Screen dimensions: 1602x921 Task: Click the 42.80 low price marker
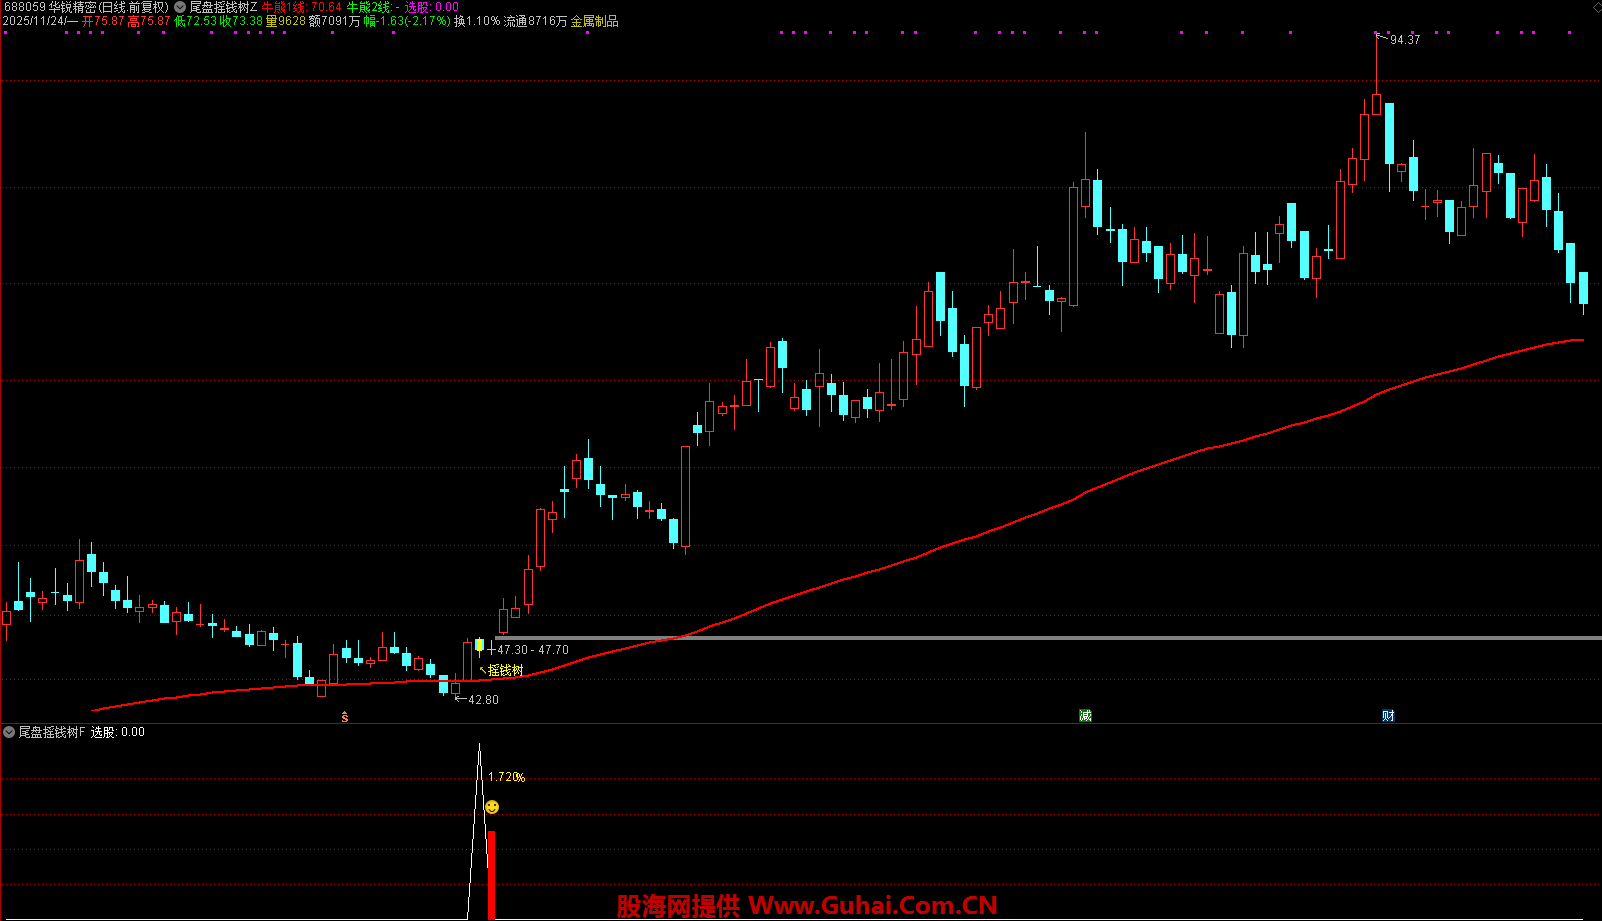482,700
